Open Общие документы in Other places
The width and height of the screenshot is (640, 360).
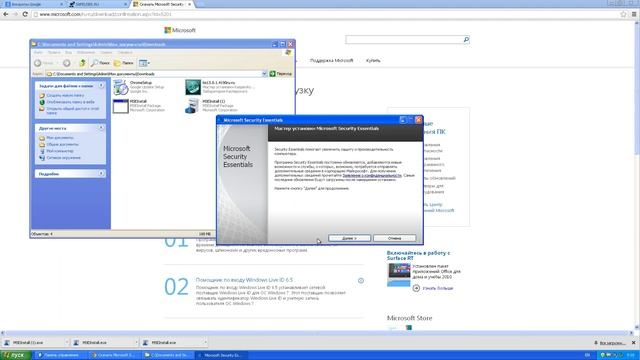[62, 144]
